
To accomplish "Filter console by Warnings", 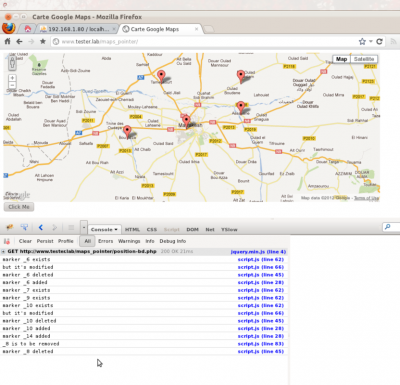I will [x=129, y=241].
